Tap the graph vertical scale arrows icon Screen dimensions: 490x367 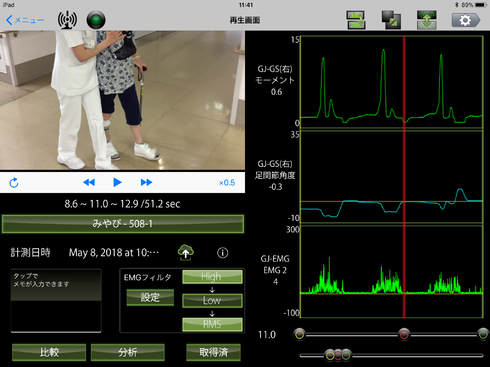(427, 20)
